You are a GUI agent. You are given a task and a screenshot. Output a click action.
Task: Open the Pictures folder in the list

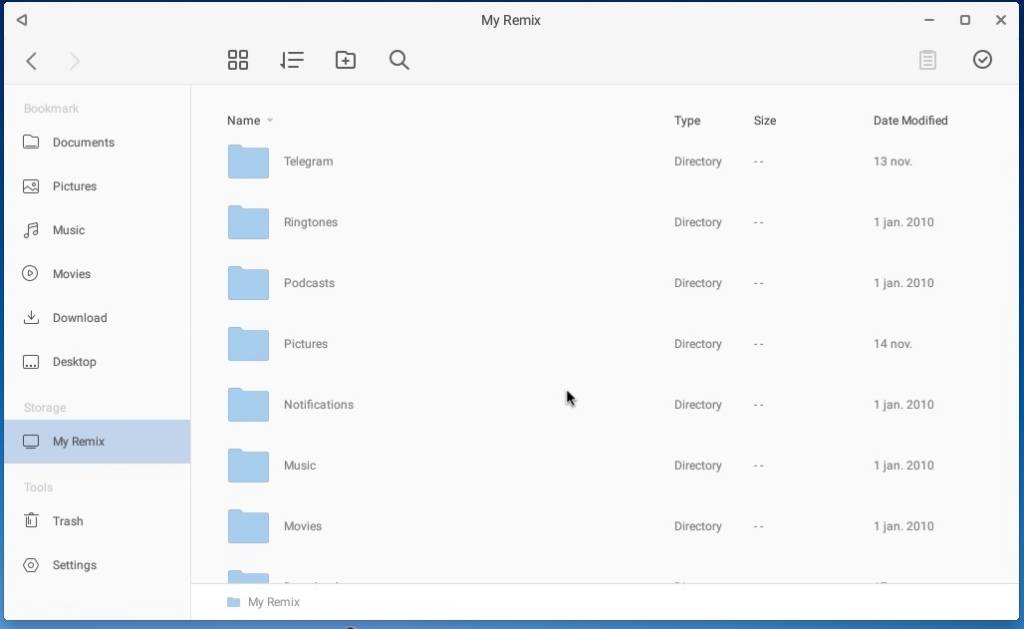(x=307, y=344)
